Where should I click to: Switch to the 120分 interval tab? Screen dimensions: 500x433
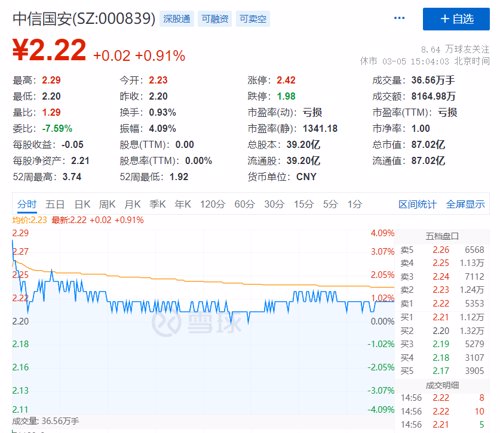pos(213,204)
